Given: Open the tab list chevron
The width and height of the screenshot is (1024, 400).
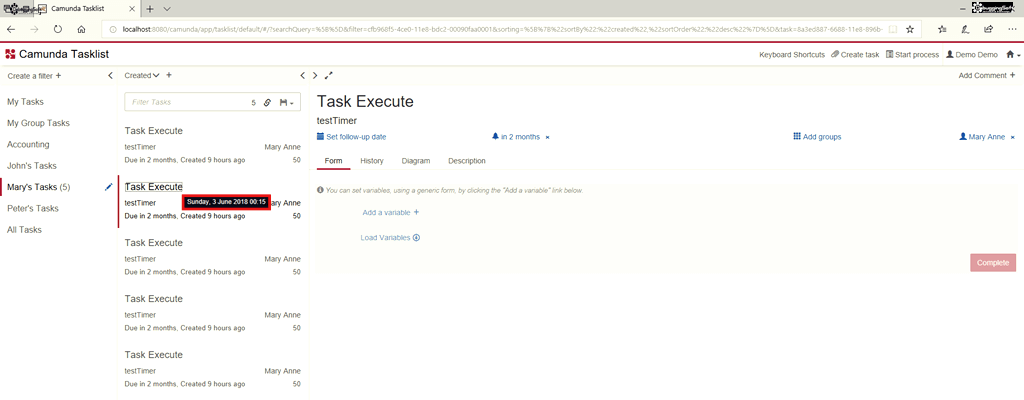Looking at the screenshot, I should (x=167, y=9).
